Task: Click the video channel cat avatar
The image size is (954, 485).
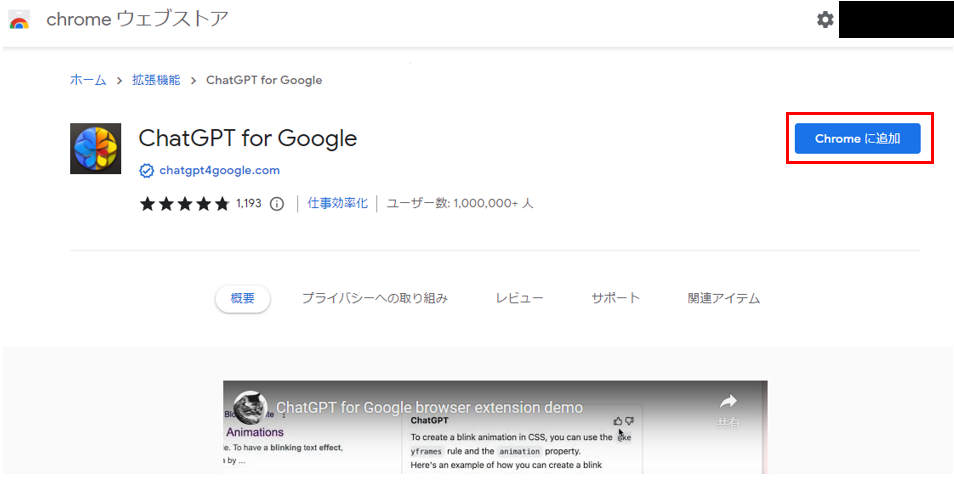Action: pos(250,408)
